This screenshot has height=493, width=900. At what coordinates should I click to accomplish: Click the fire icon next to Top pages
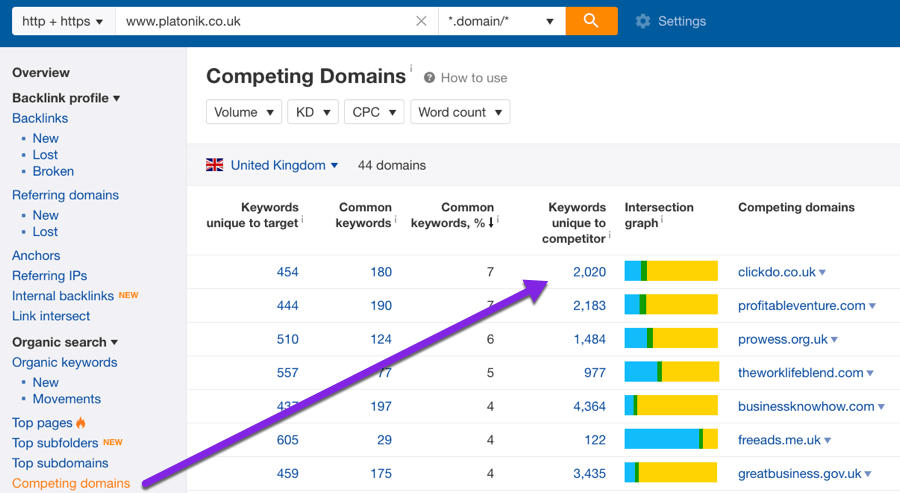pos(81,423)
